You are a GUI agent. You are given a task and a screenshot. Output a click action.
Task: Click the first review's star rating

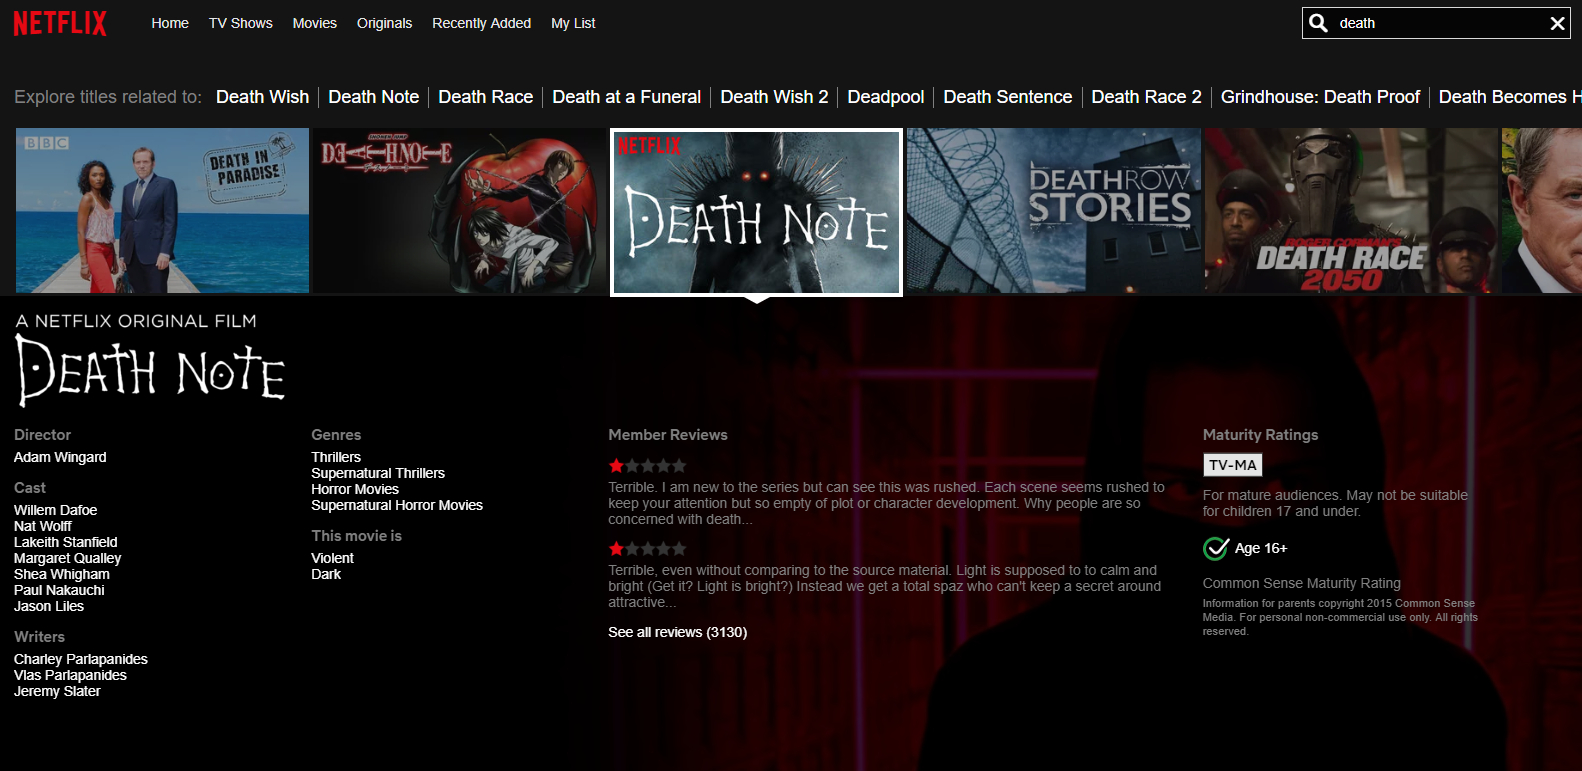(x=647, y=466)
